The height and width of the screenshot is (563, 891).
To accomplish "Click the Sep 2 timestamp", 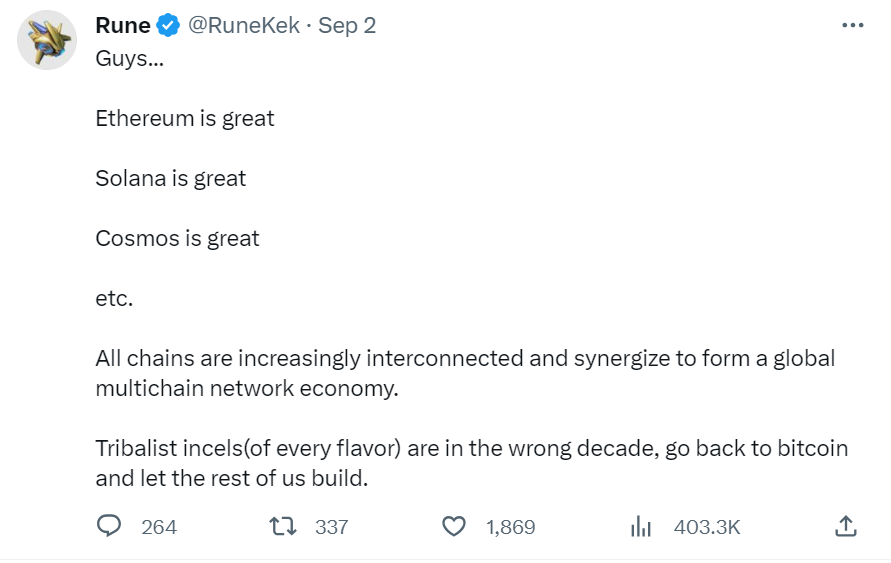I will coord(347,27).
